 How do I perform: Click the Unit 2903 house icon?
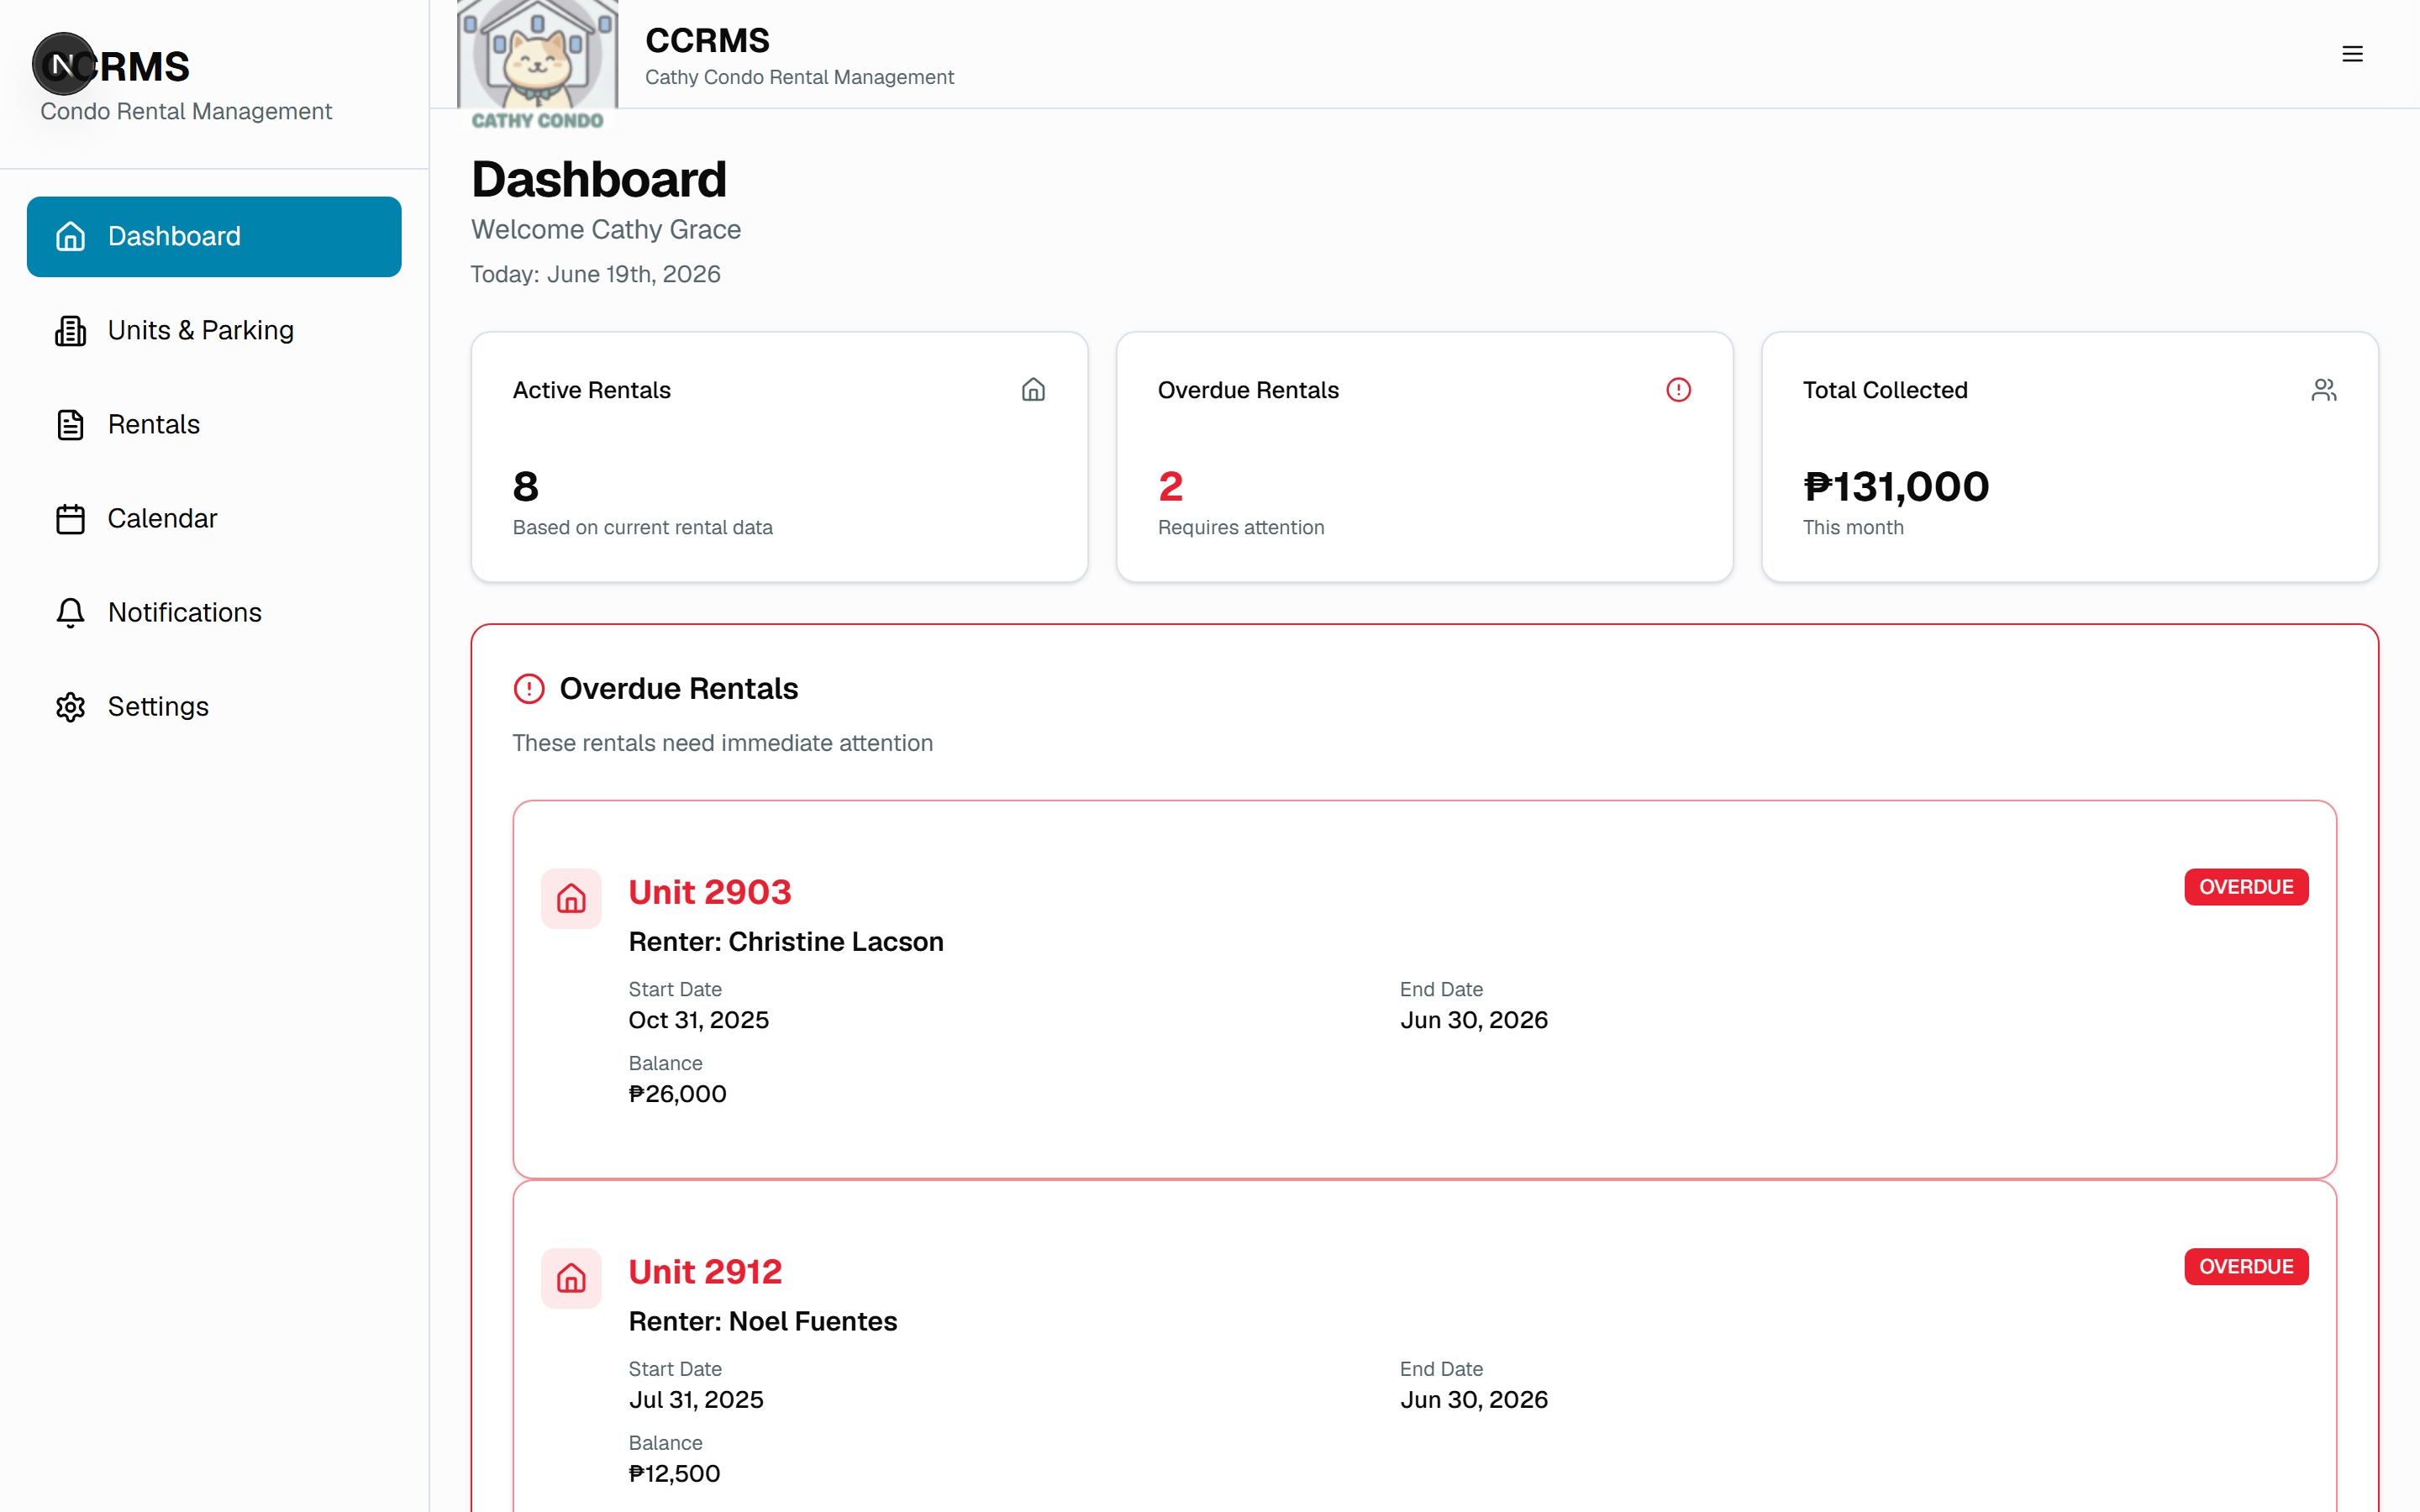(571, 898)
